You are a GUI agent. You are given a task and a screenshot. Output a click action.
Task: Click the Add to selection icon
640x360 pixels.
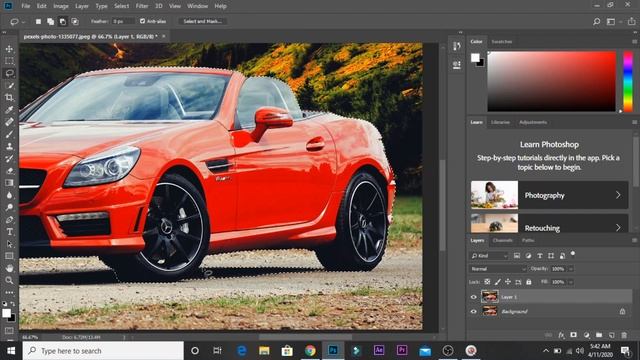(x=50, y=21)
